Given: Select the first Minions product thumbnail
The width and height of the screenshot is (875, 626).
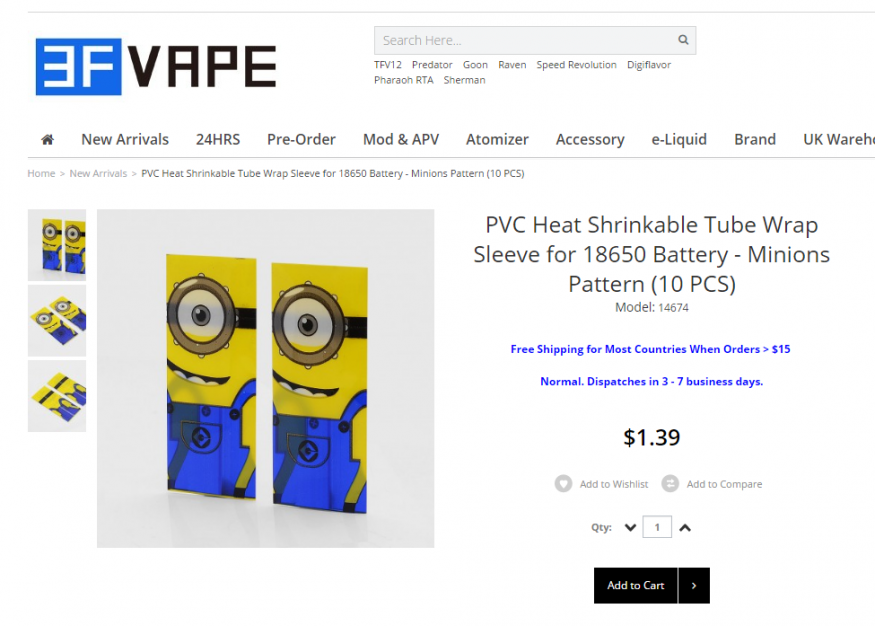Looking at the screenshot, I should (x=57, y=245).
